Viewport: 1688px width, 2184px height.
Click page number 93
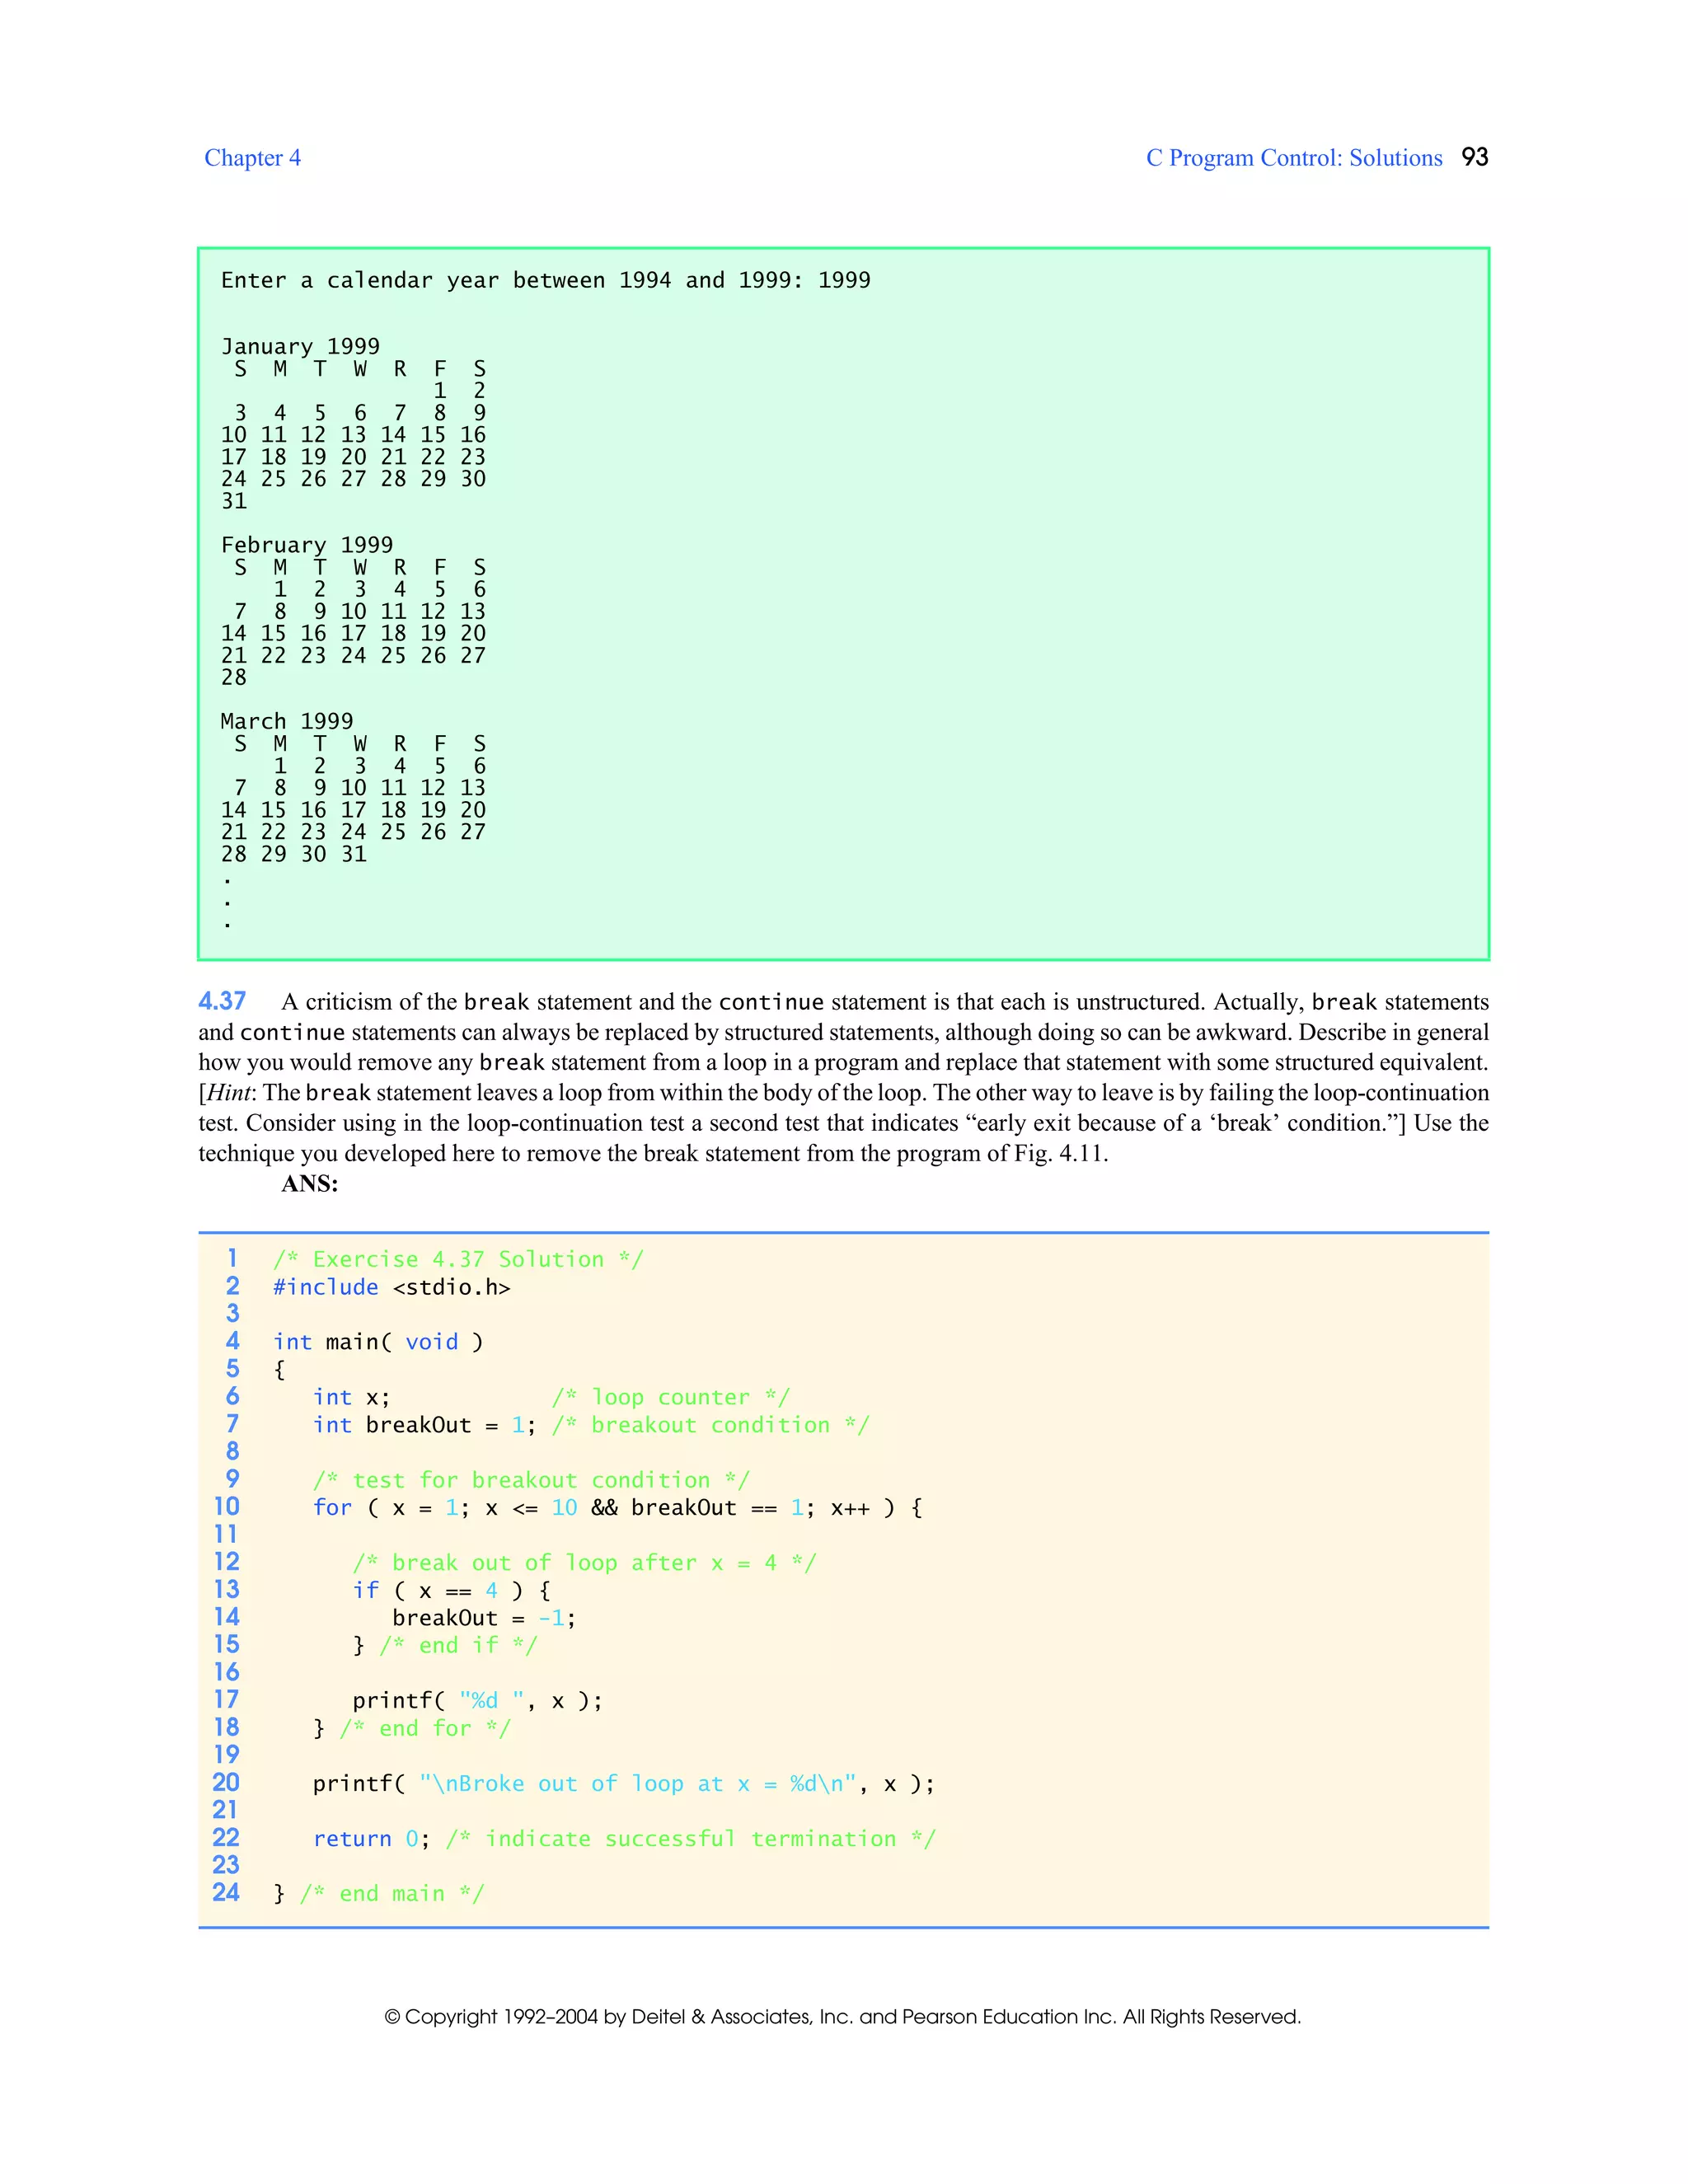tap(1474, 157)
